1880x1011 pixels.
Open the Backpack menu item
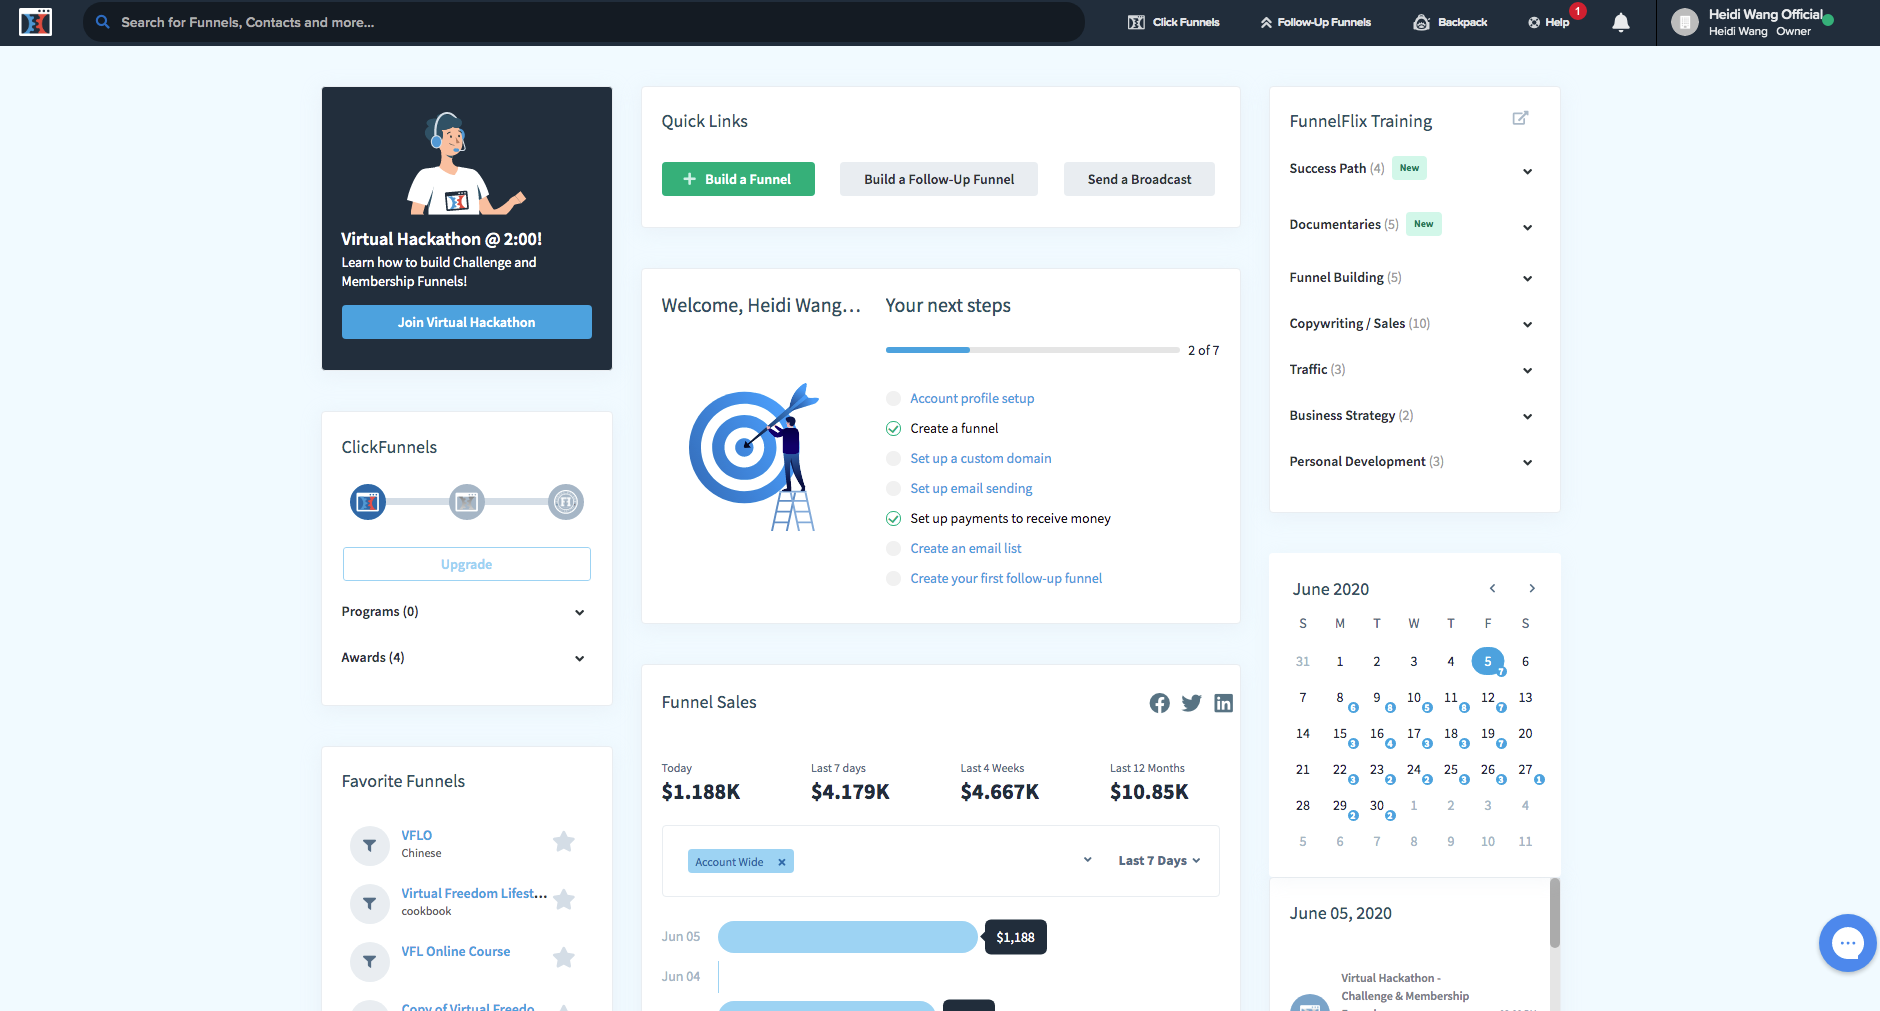1450,22
